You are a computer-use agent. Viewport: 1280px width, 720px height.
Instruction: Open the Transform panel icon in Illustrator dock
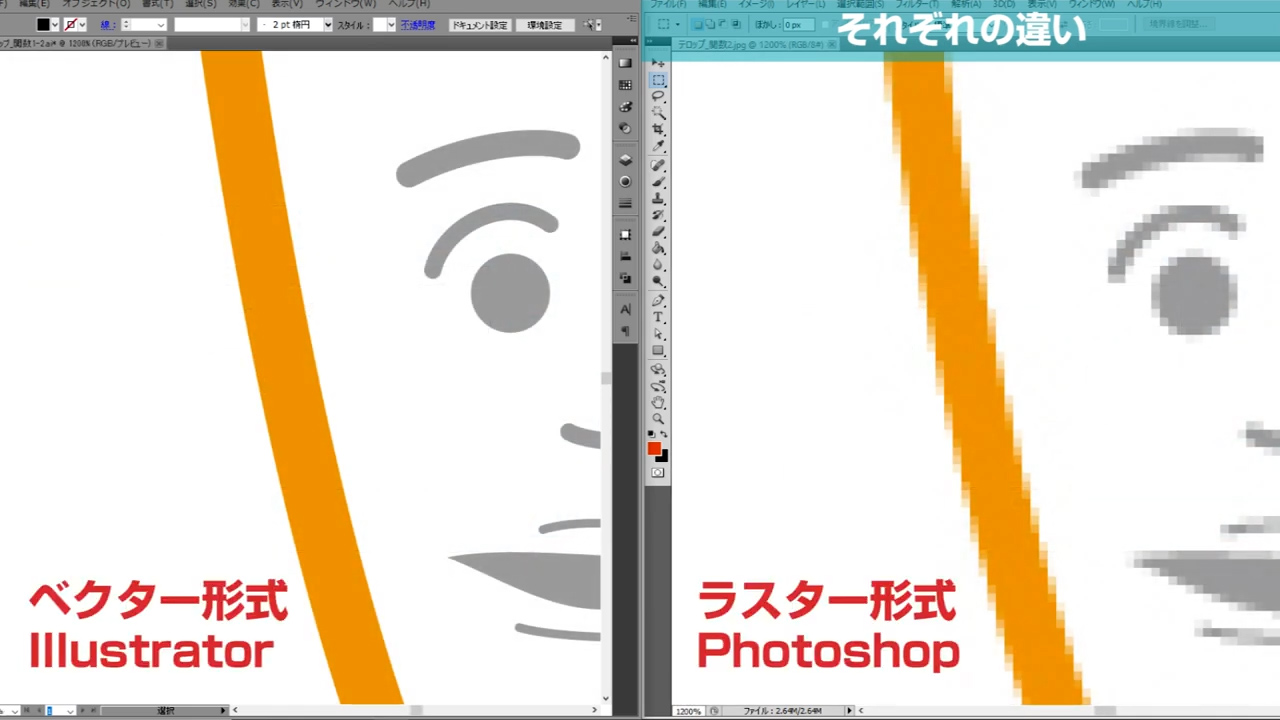coord(625,235)
